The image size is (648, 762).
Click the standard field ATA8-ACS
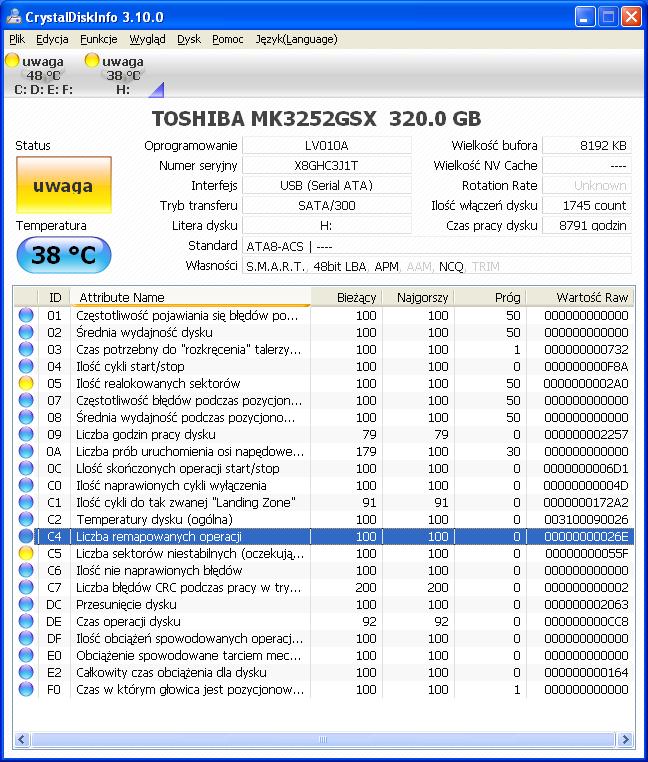coord(437,246)
